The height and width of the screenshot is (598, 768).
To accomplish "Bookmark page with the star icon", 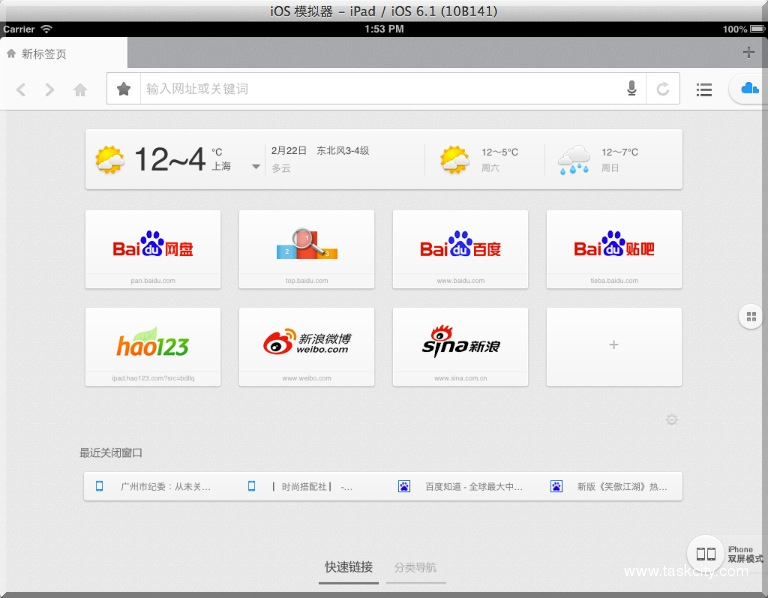I will 124,89.
